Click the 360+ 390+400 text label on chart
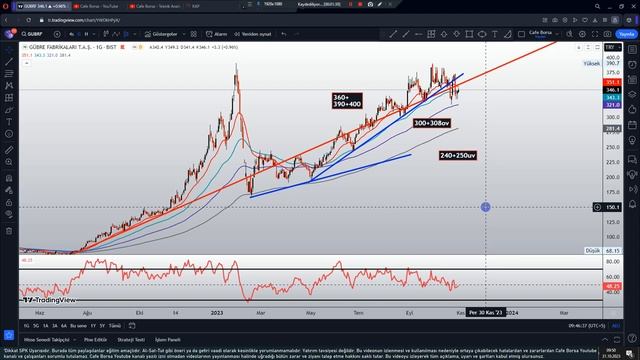 (347, 101)
